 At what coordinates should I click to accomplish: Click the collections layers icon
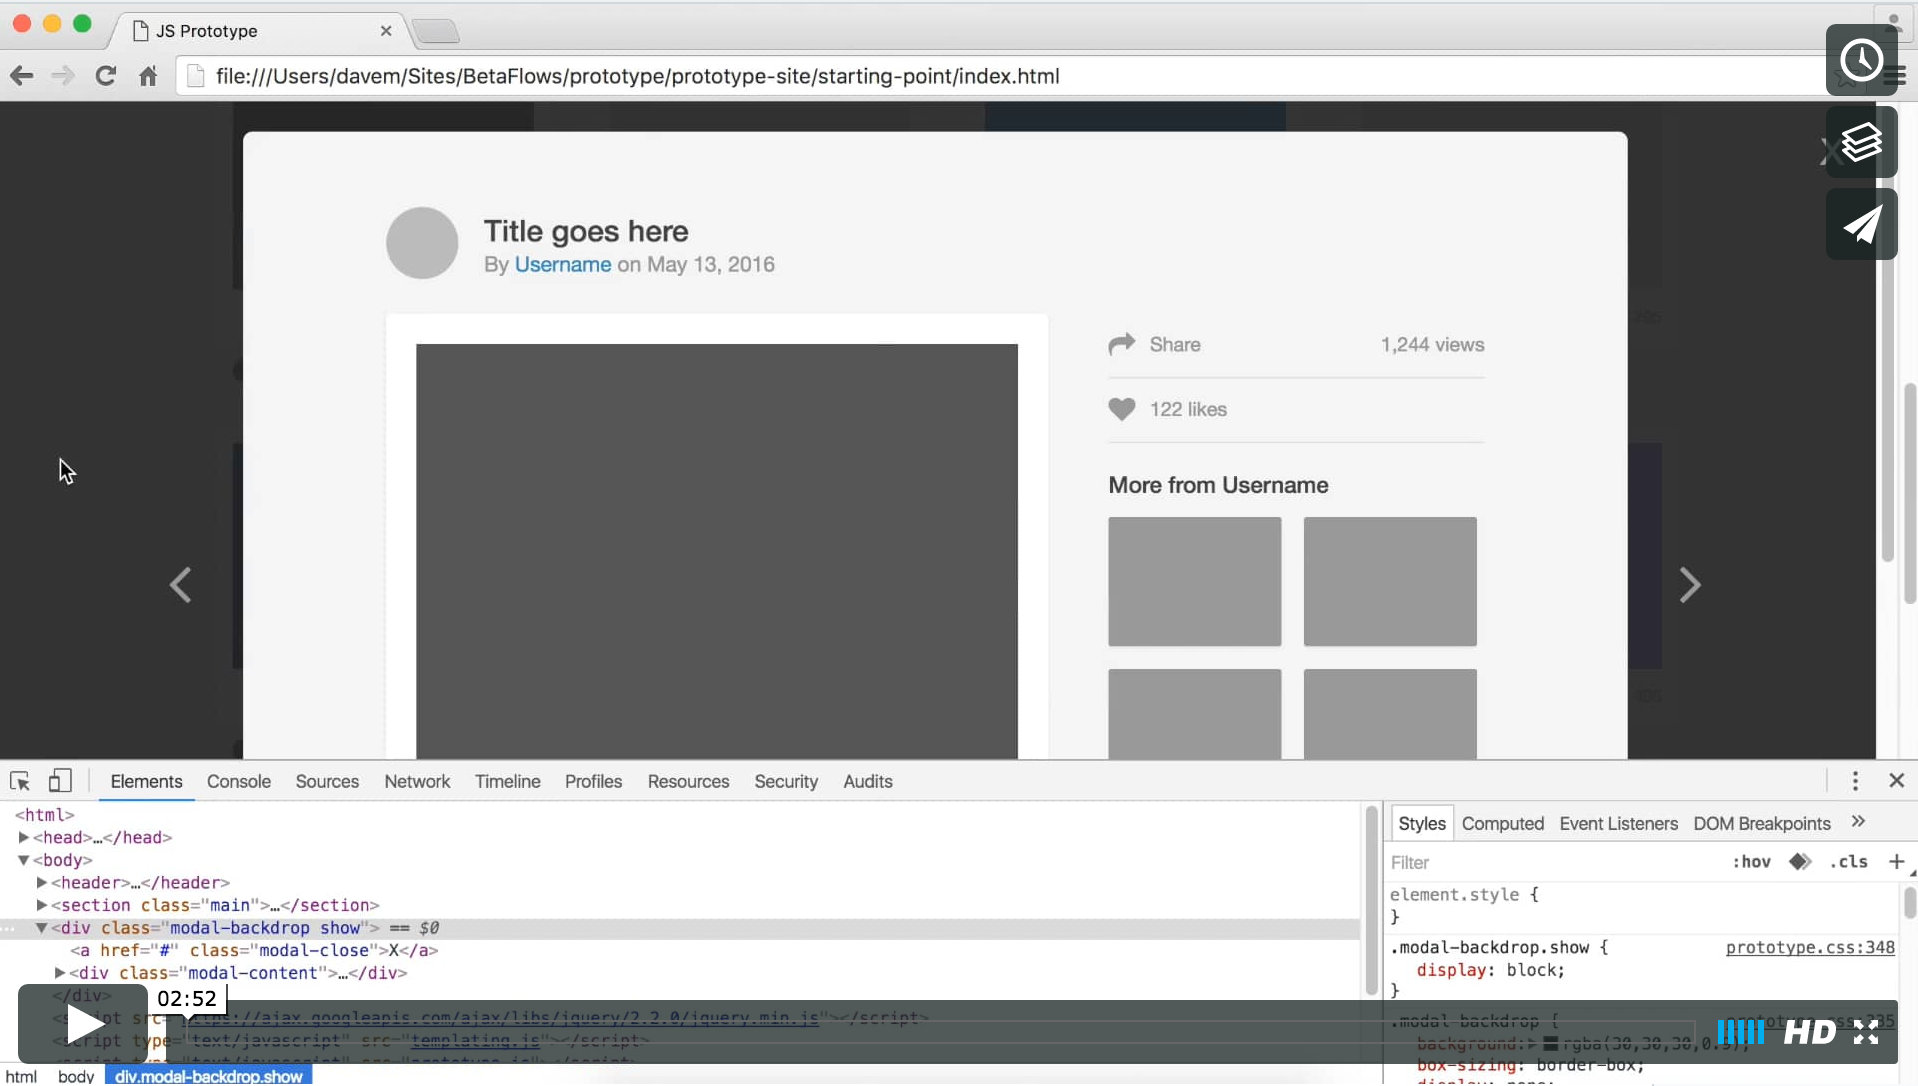click(1861, 142)
